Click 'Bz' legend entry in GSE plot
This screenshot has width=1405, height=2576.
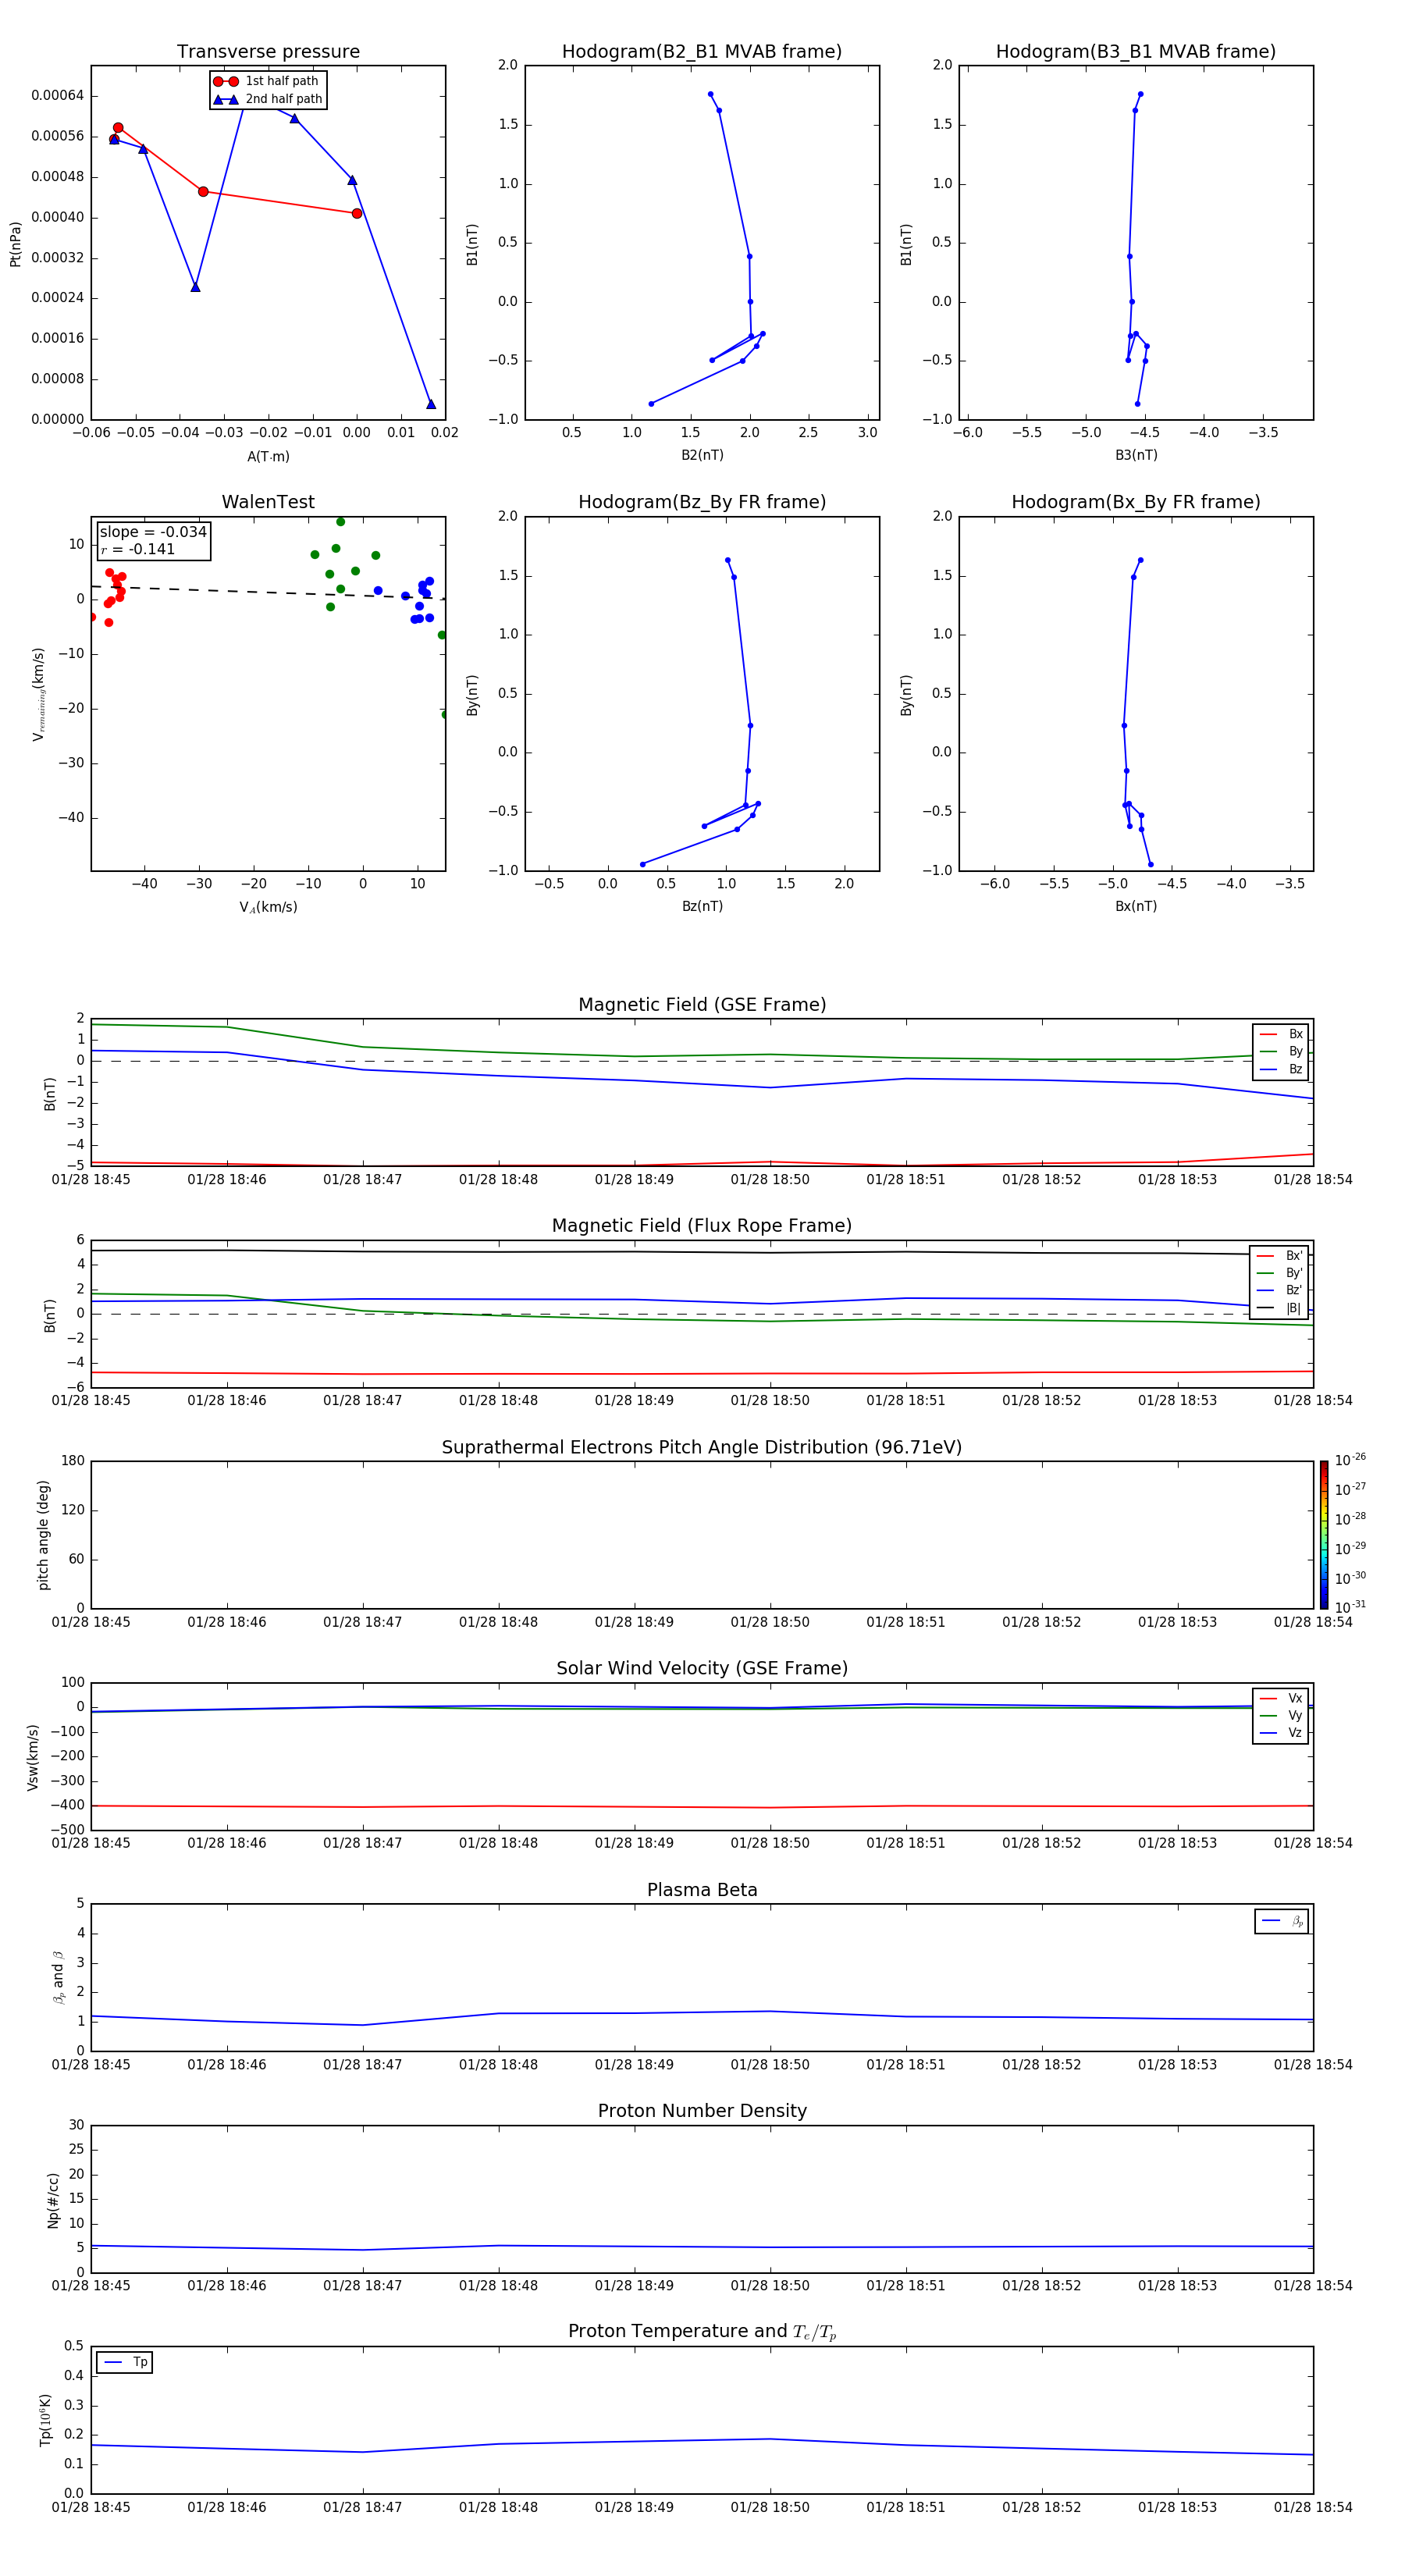(x=1281, y=1070)
